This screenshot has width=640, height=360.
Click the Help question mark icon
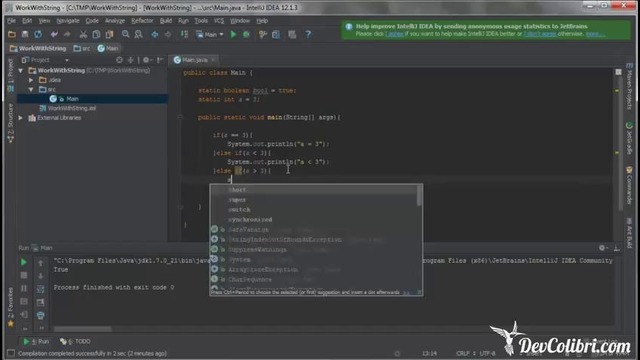click(308, 35)
